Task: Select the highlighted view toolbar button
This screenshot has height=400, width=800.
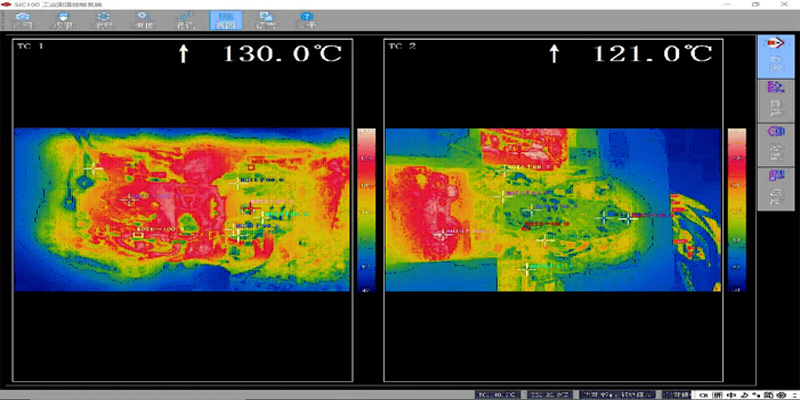Action: [226, 20]
